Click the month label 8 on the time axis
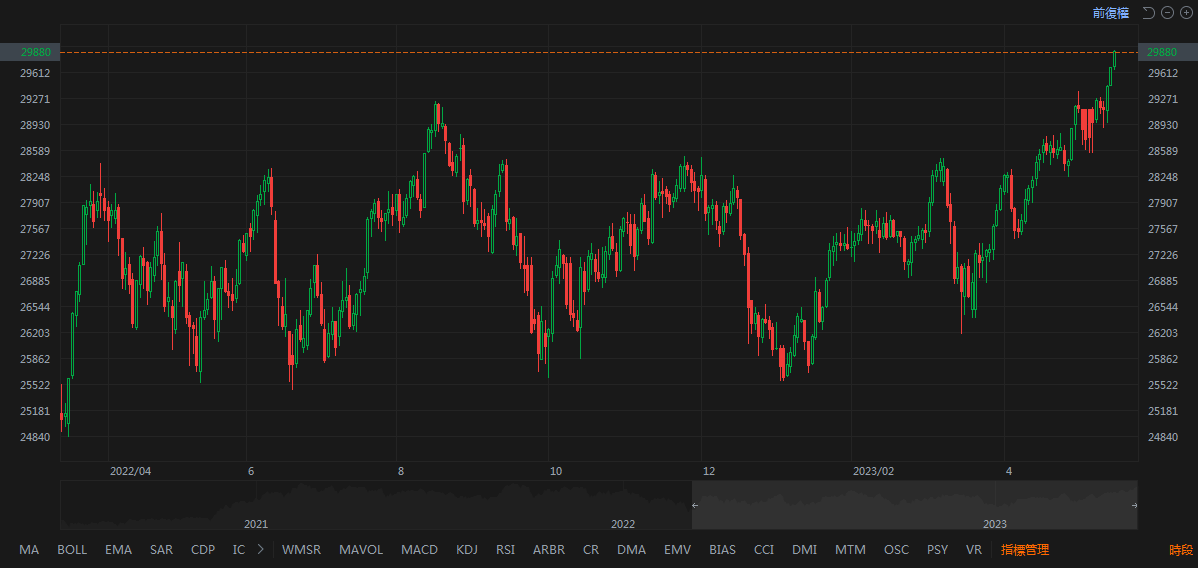This screenshot has width=1198, height=568. (x=400, y=471)
